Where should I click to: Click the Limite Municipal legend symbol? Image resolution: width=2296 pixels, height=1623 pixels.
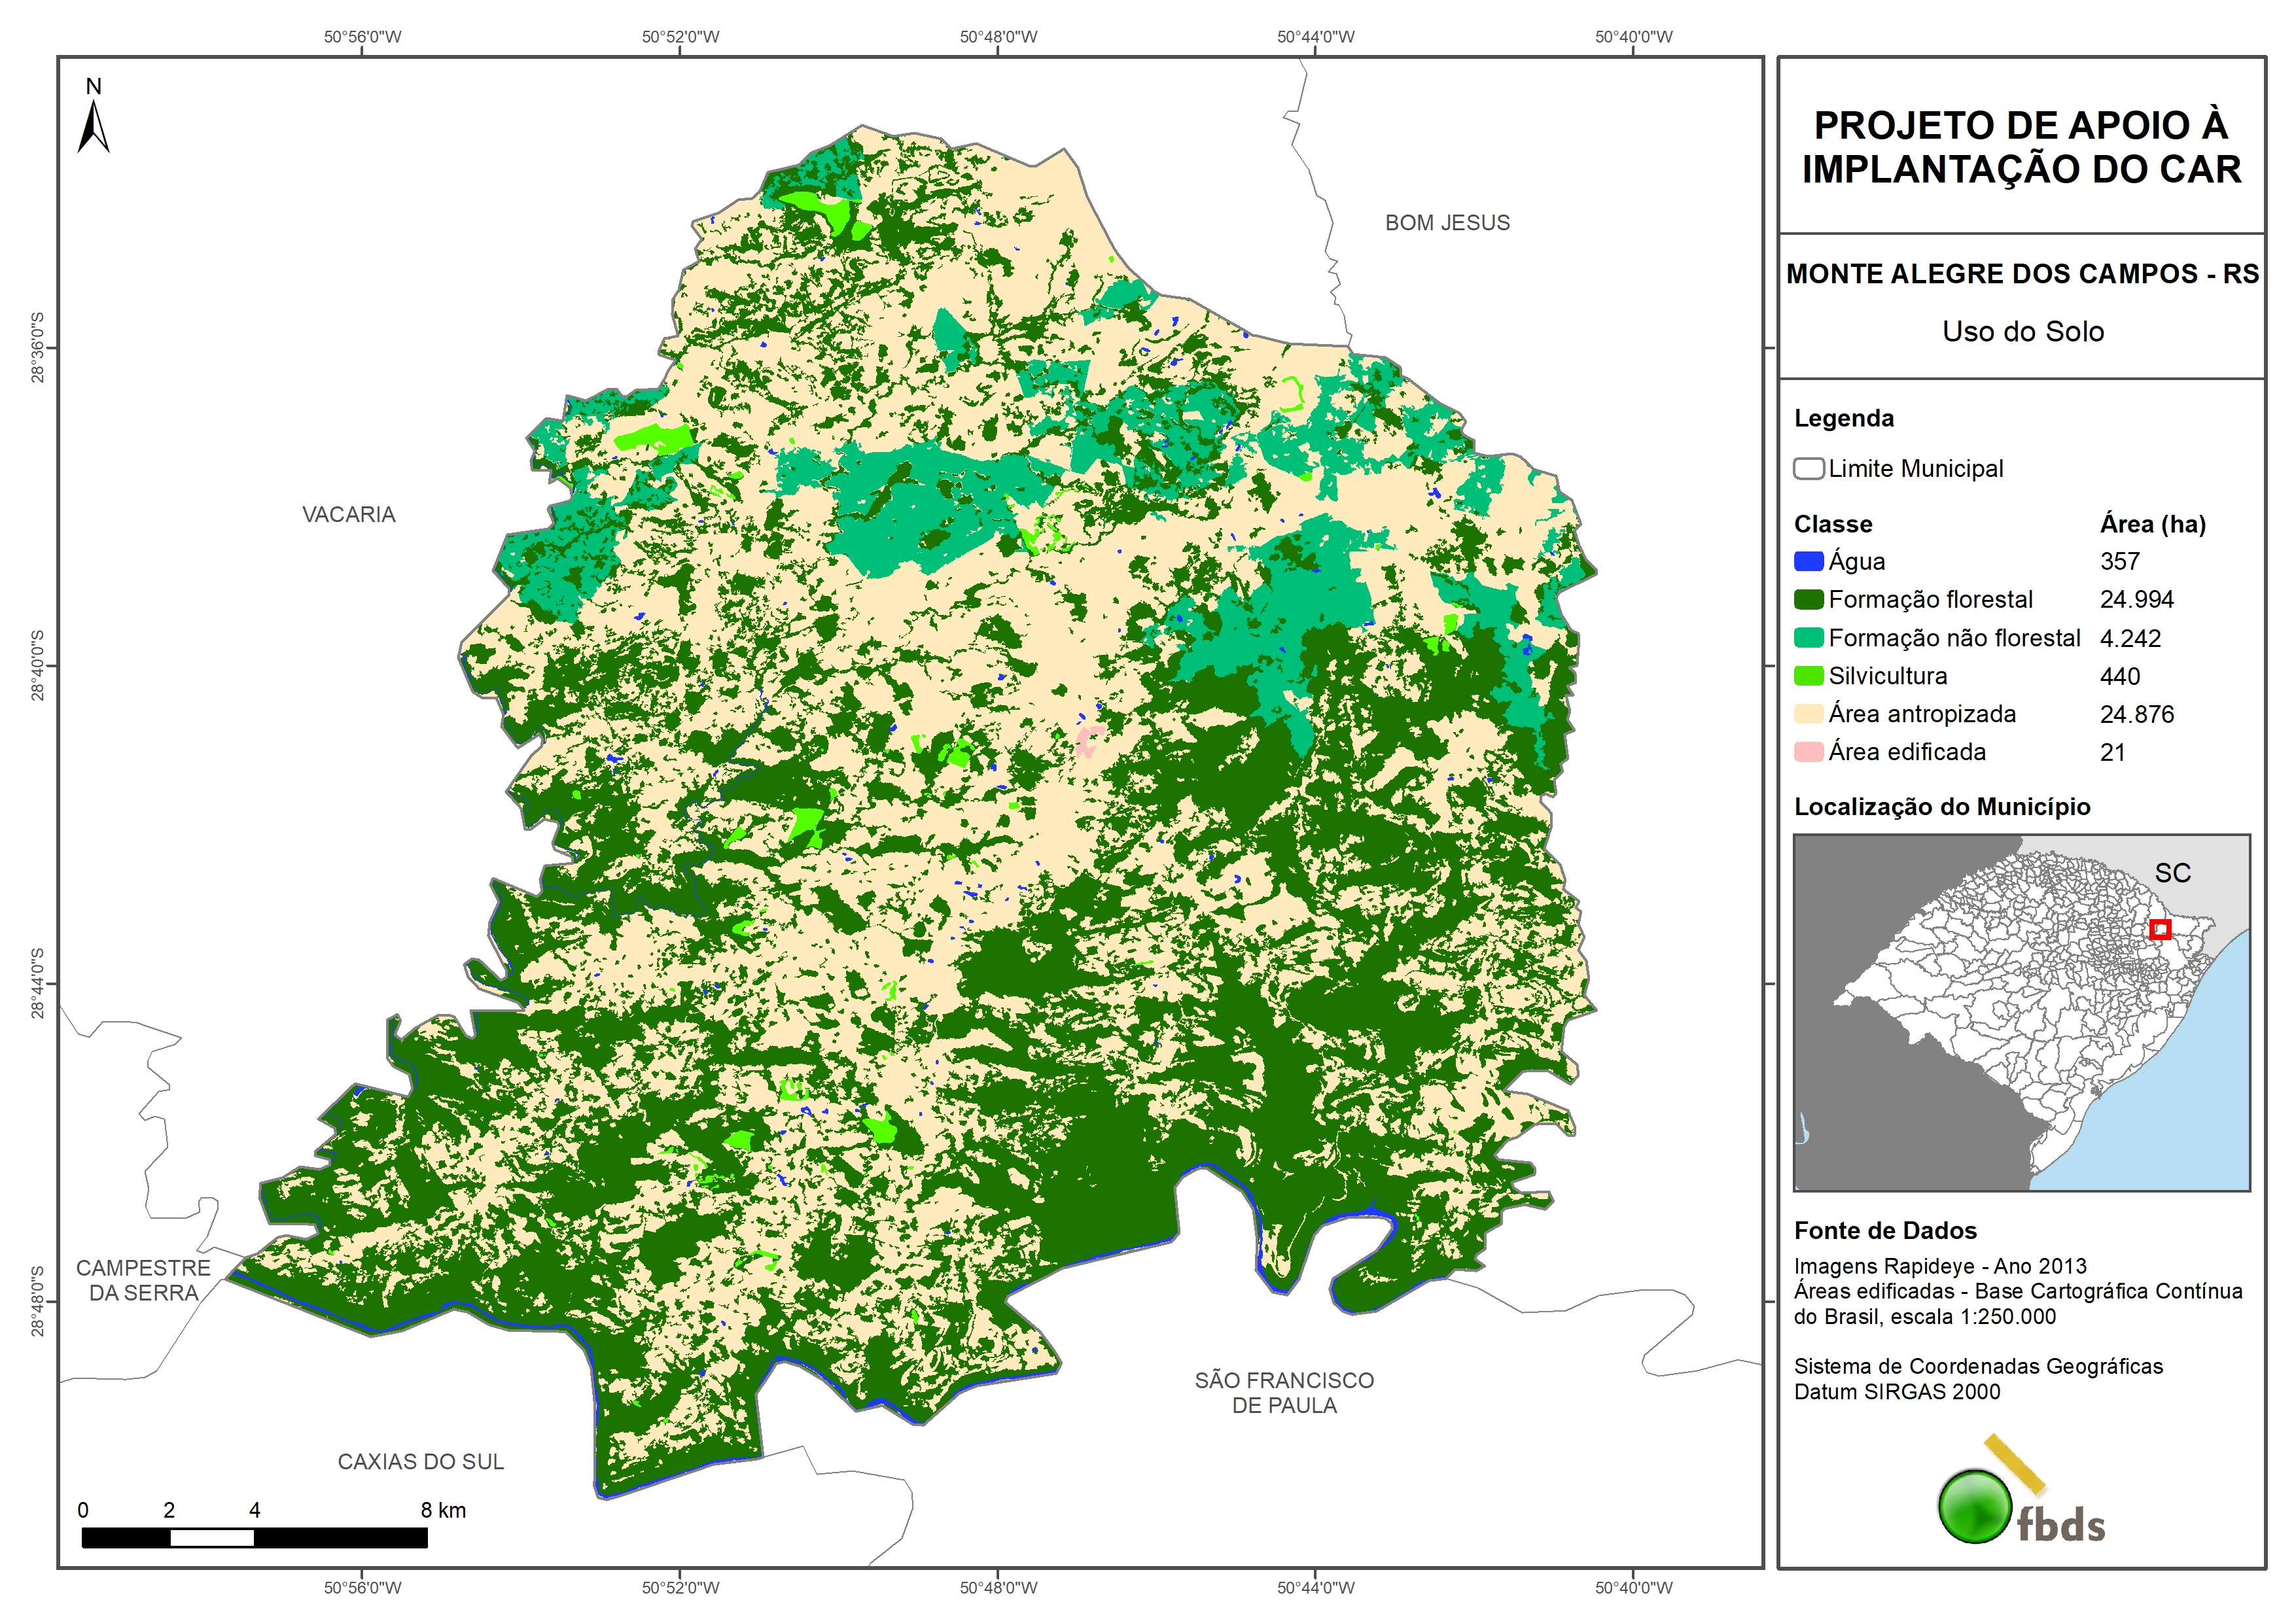(1808, 469)
